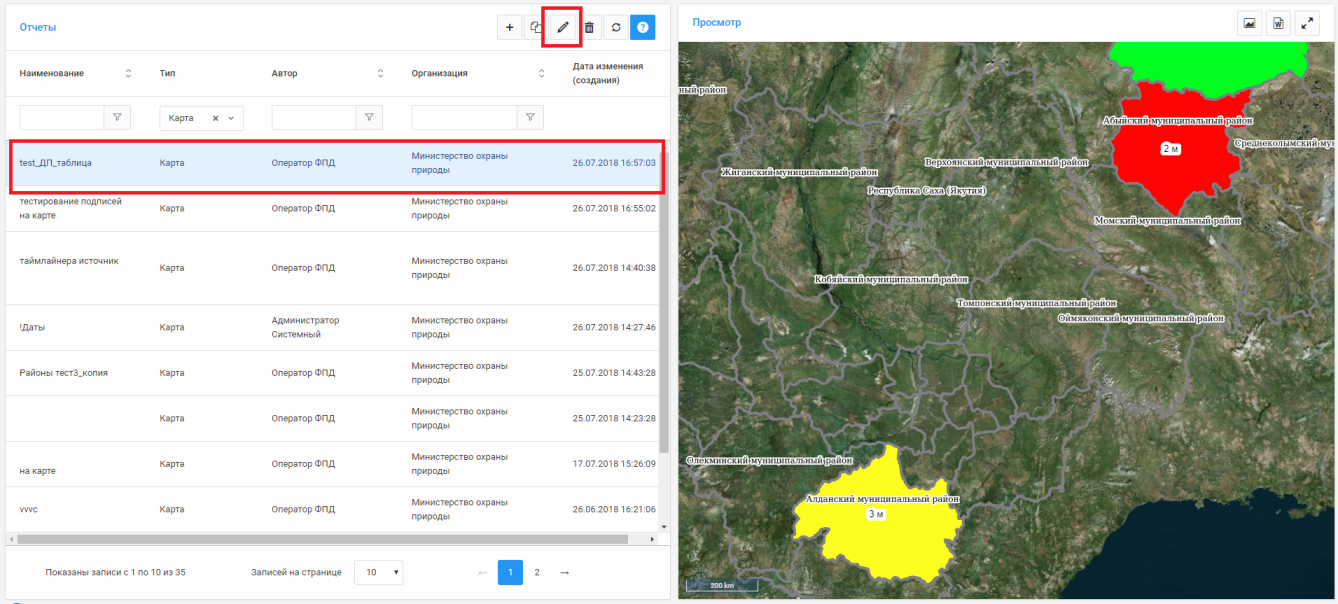Select the 'Районы тест3_копия' report row
The width and height of the screenshot is (1338, 604).
[64, 373]
